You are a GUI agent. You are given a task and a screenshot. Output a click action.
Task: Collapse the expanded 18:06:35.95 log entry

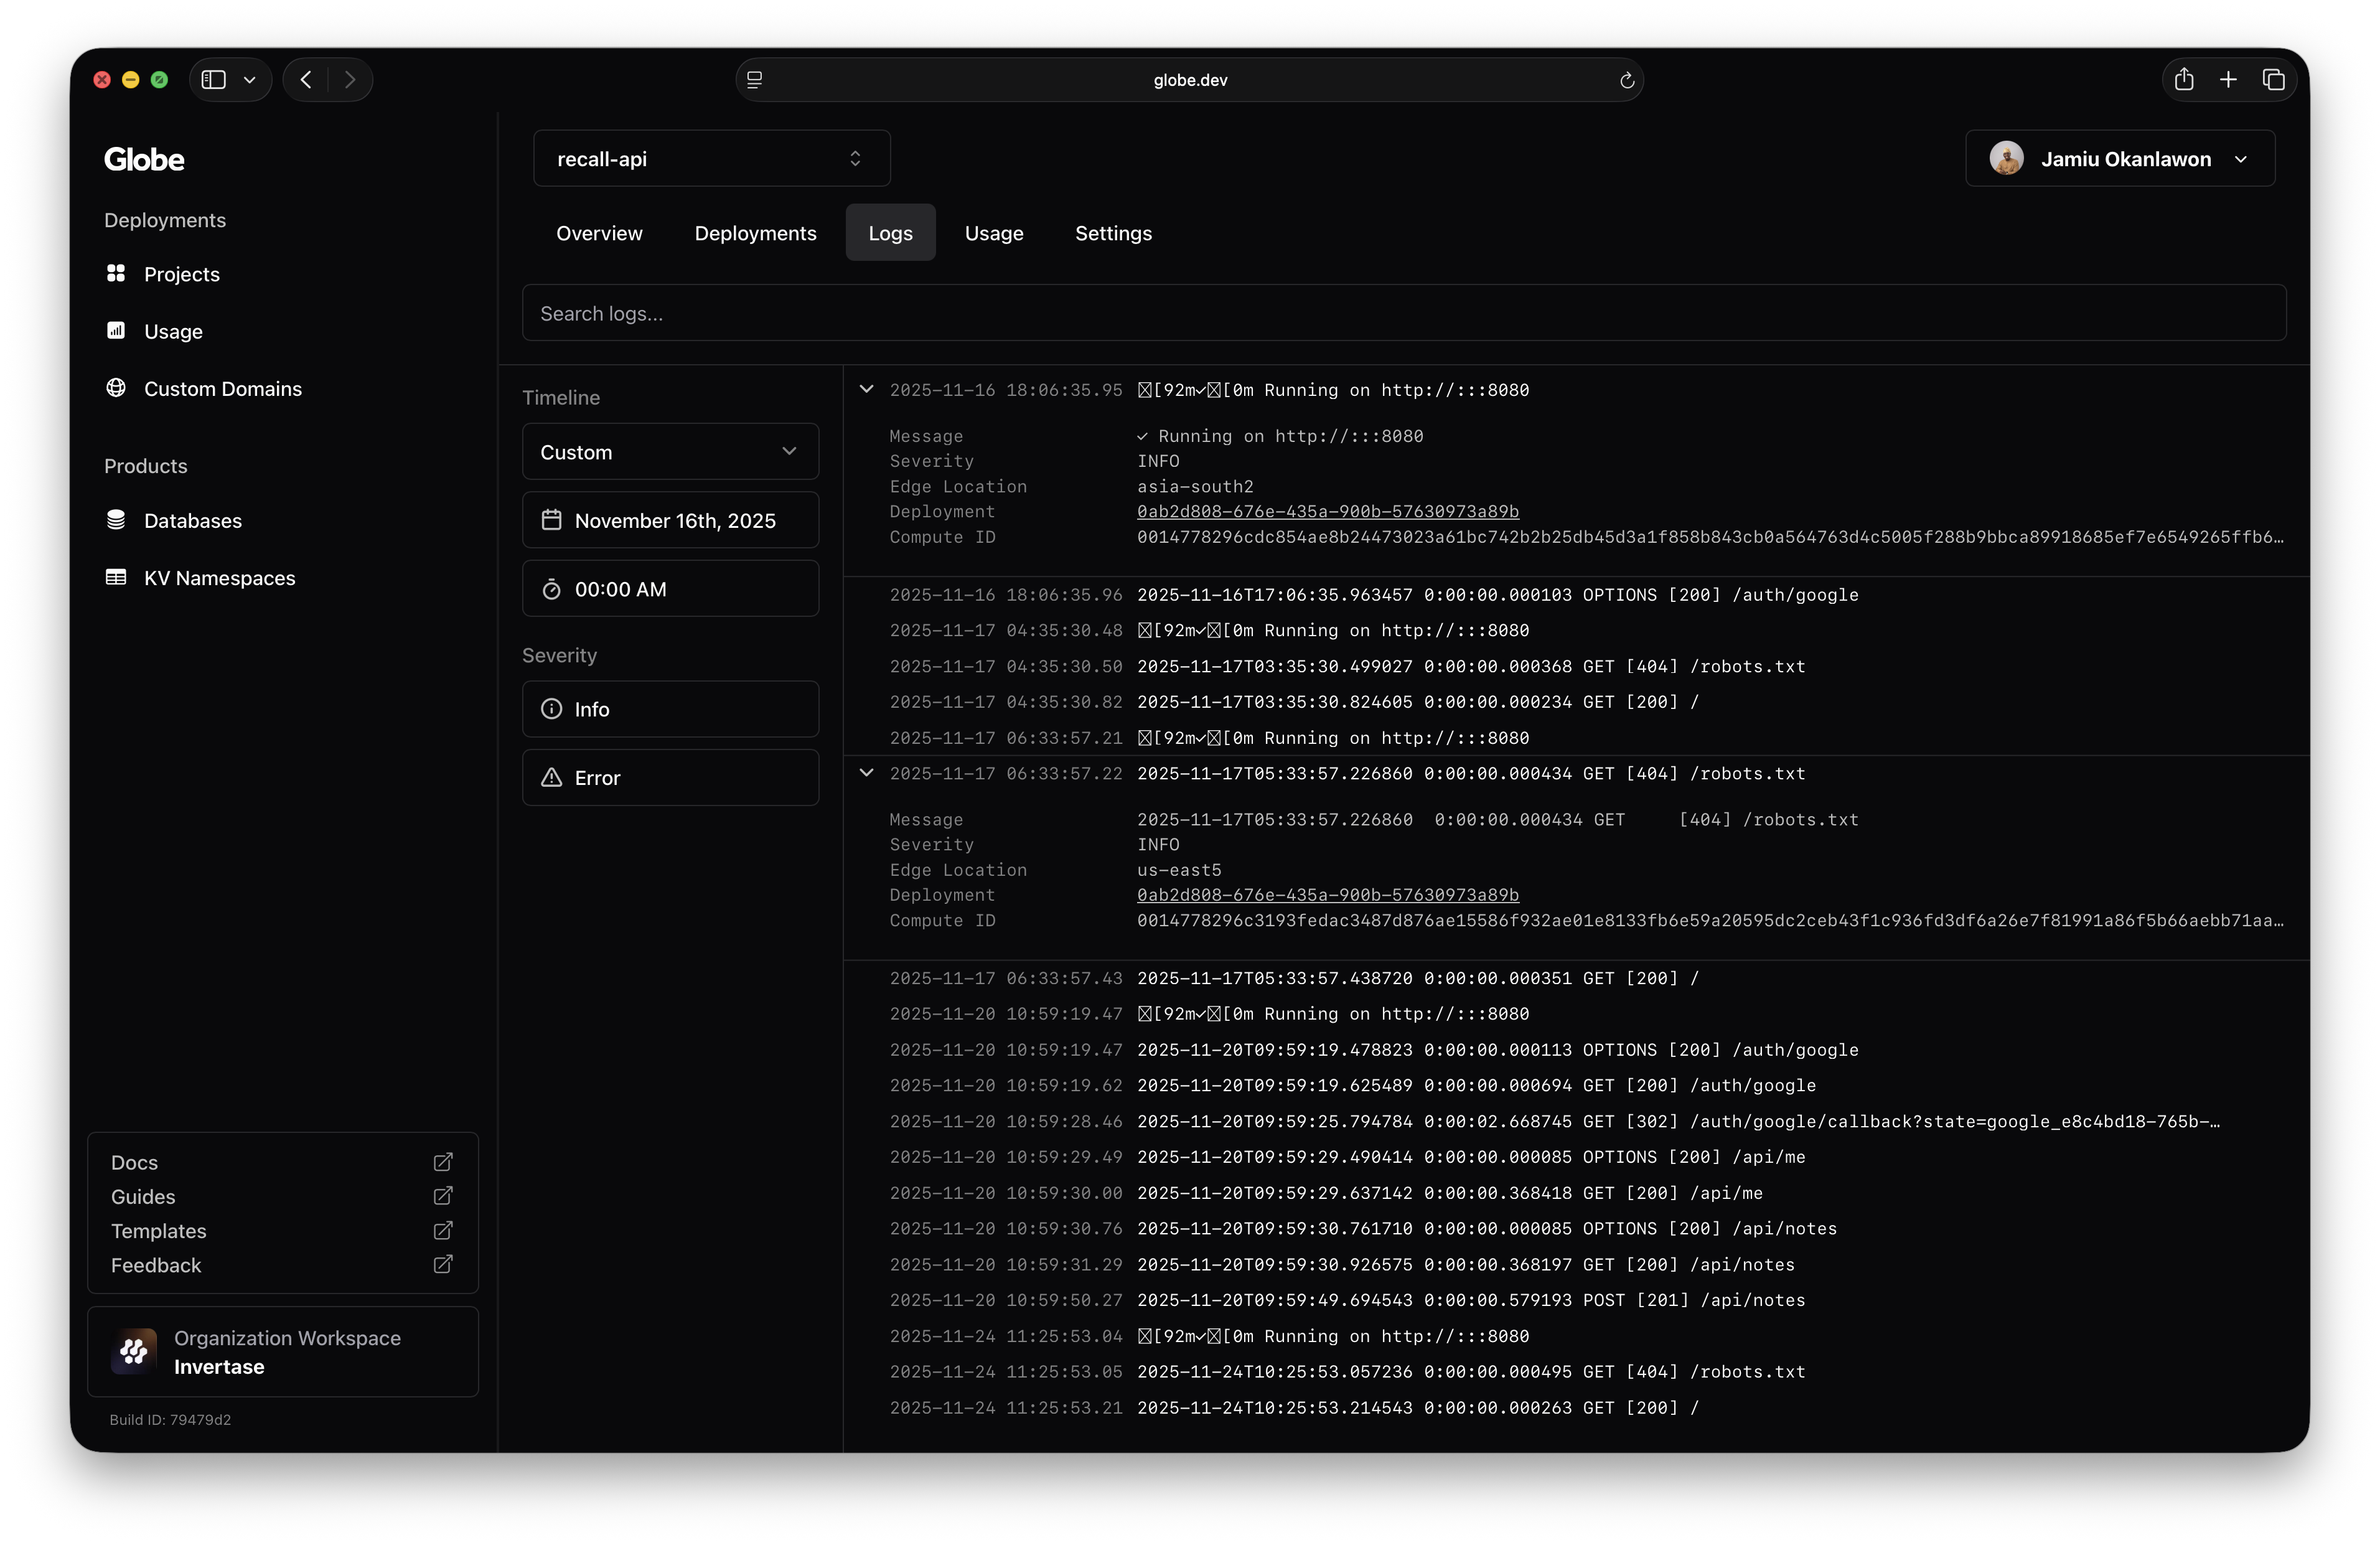point(867,389)
